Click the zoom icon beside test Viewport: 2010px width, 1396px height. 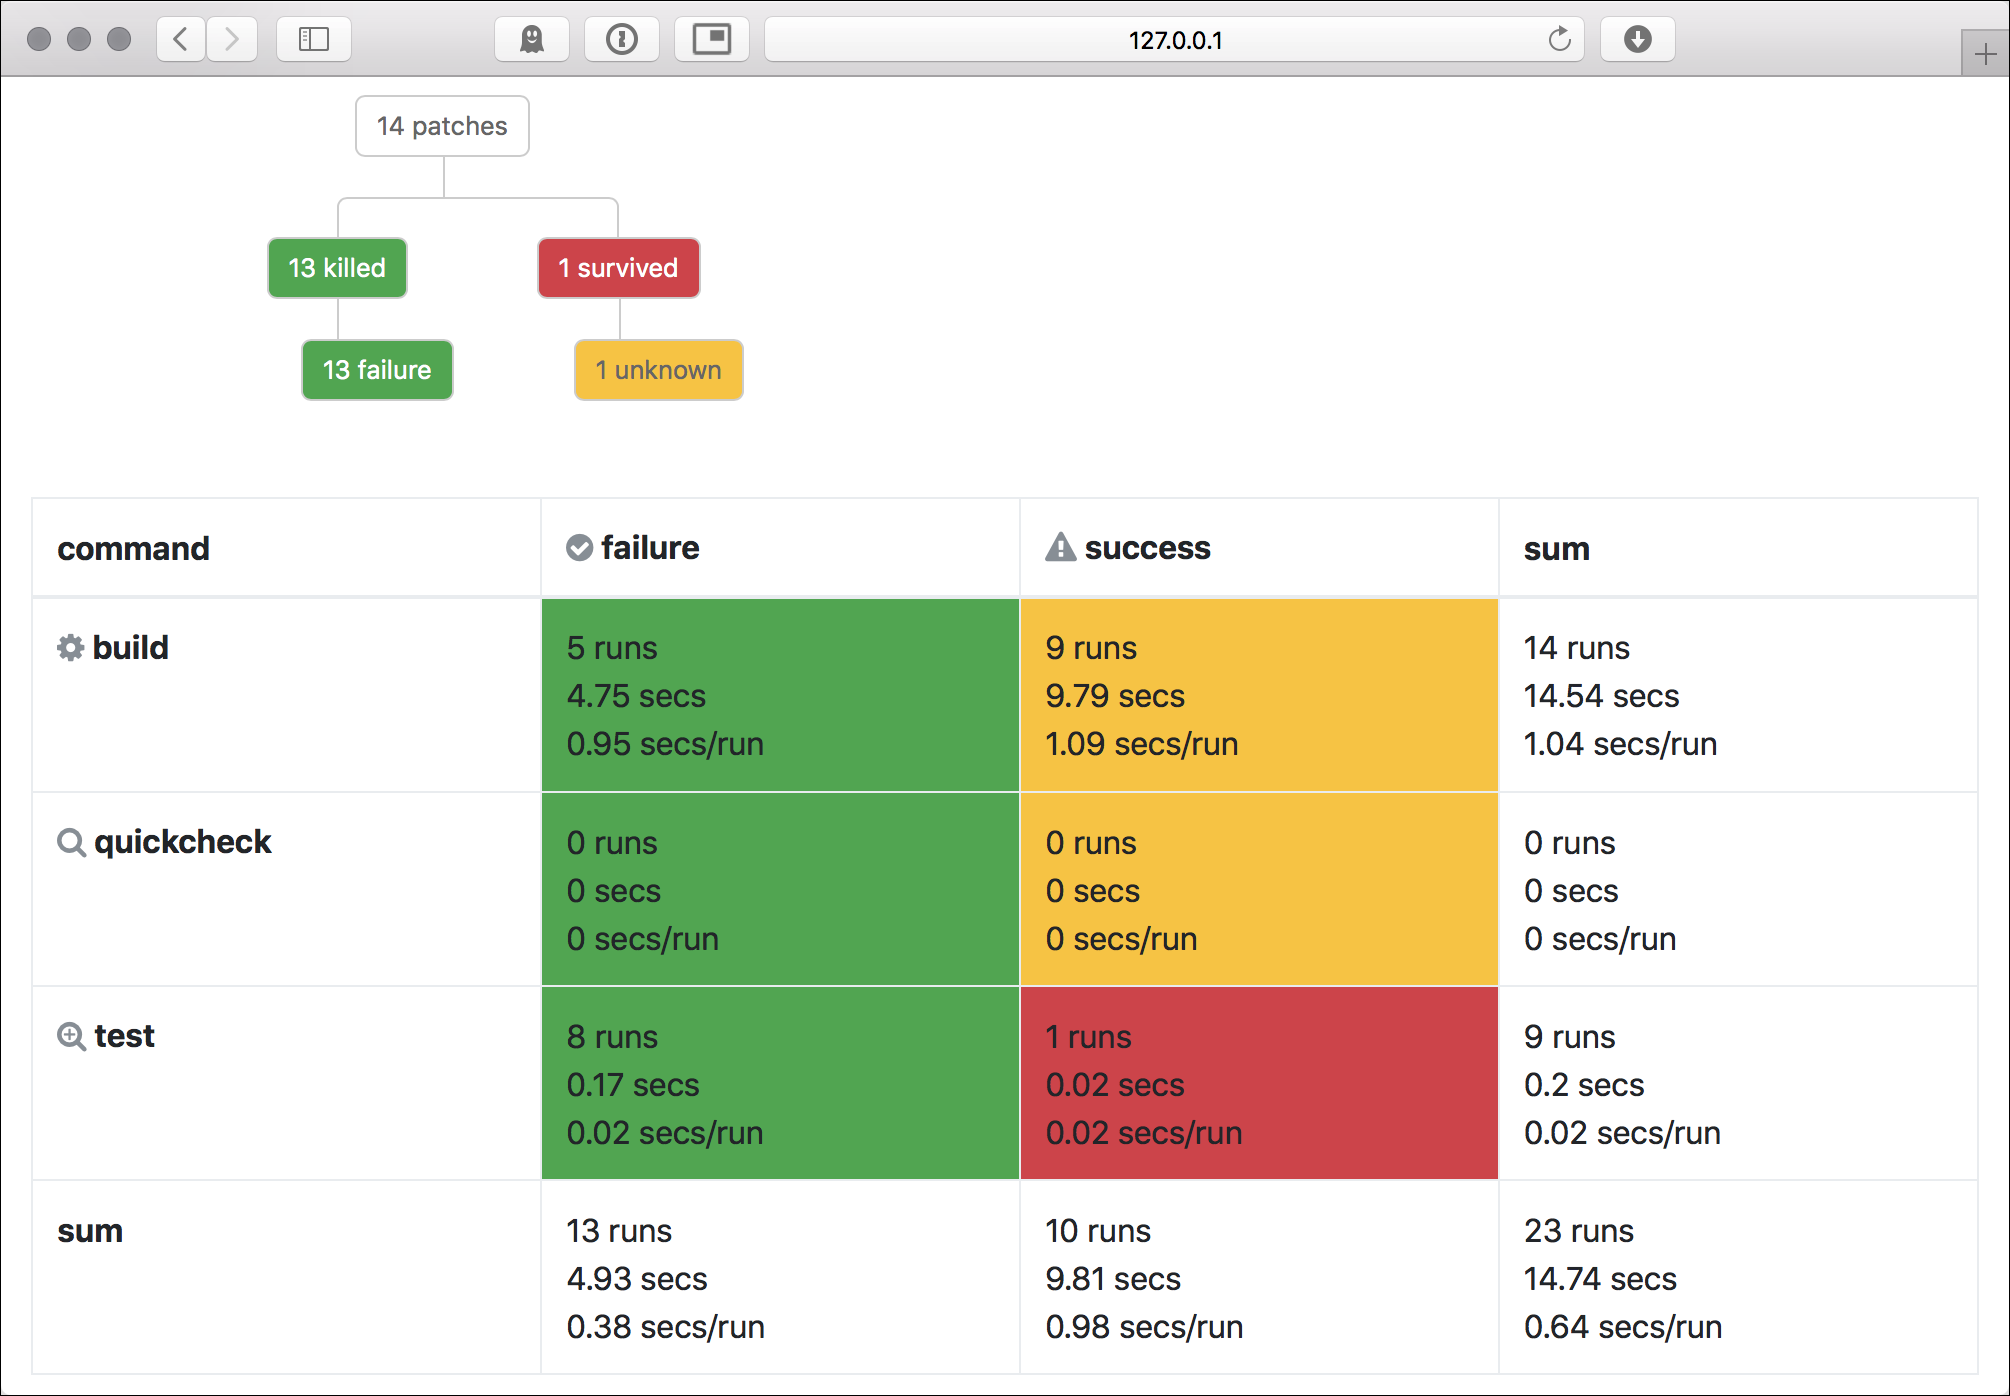click(x=71, y=1037)
